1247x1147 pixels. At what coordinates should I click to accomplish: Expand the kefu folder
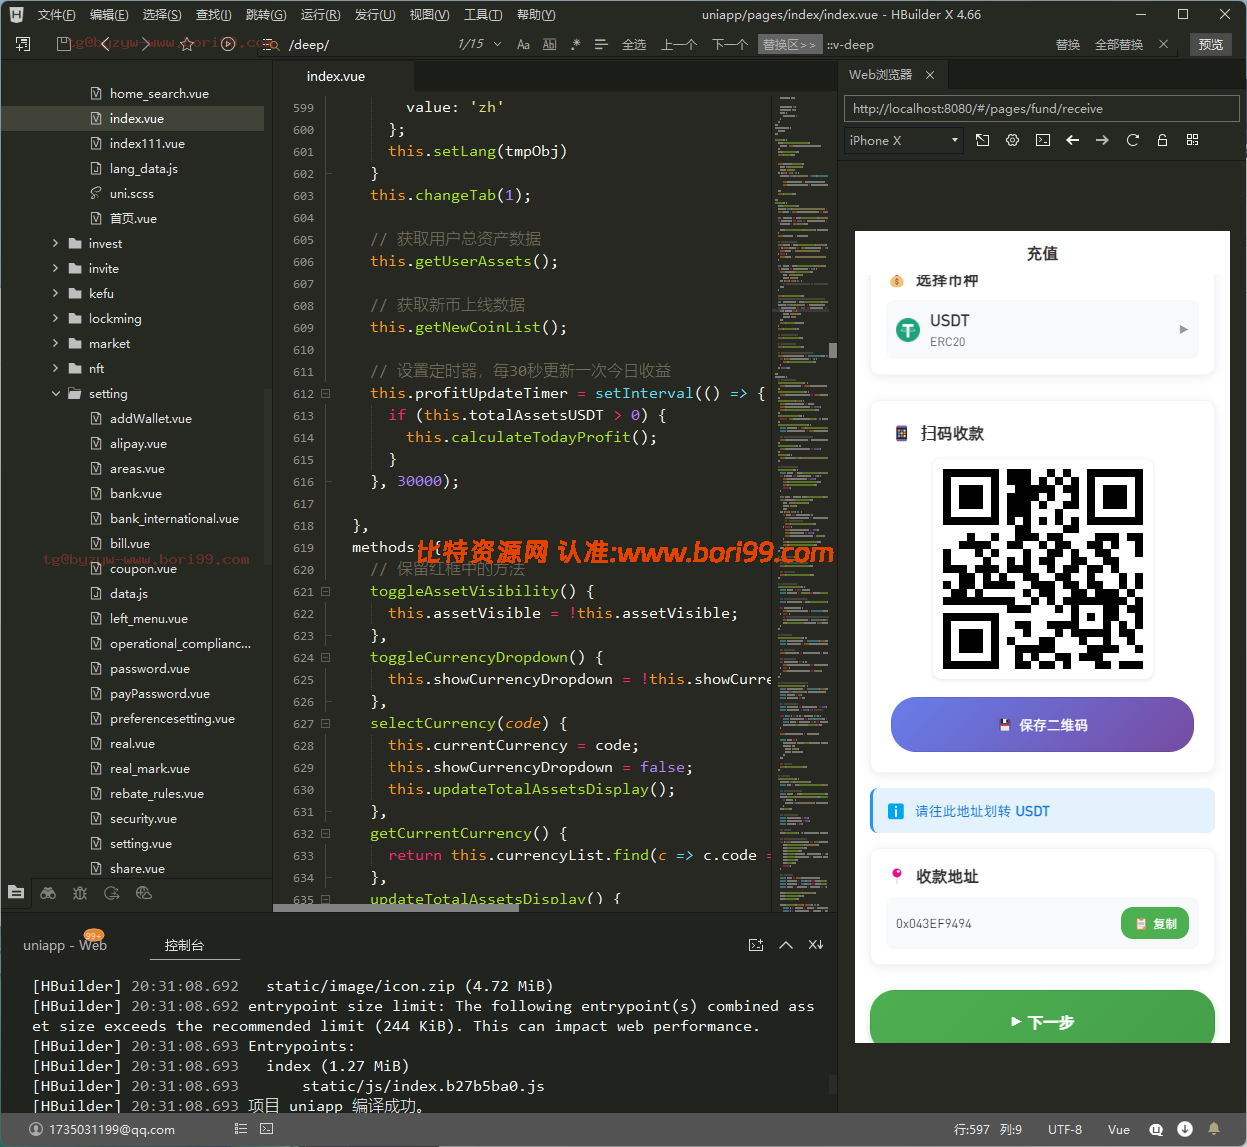pos(56,293)
